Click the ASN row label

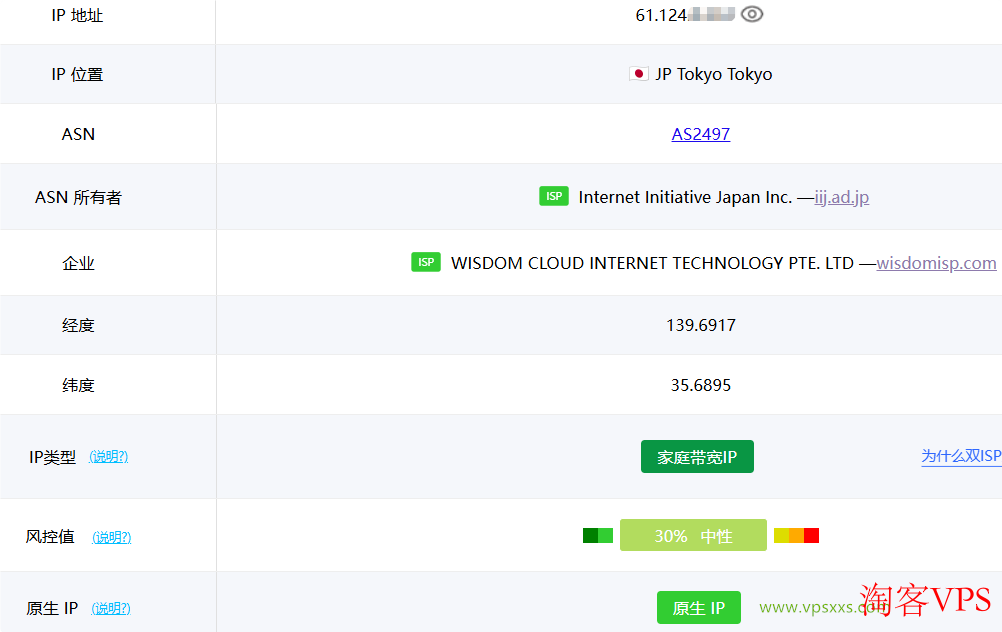[78, 134]
